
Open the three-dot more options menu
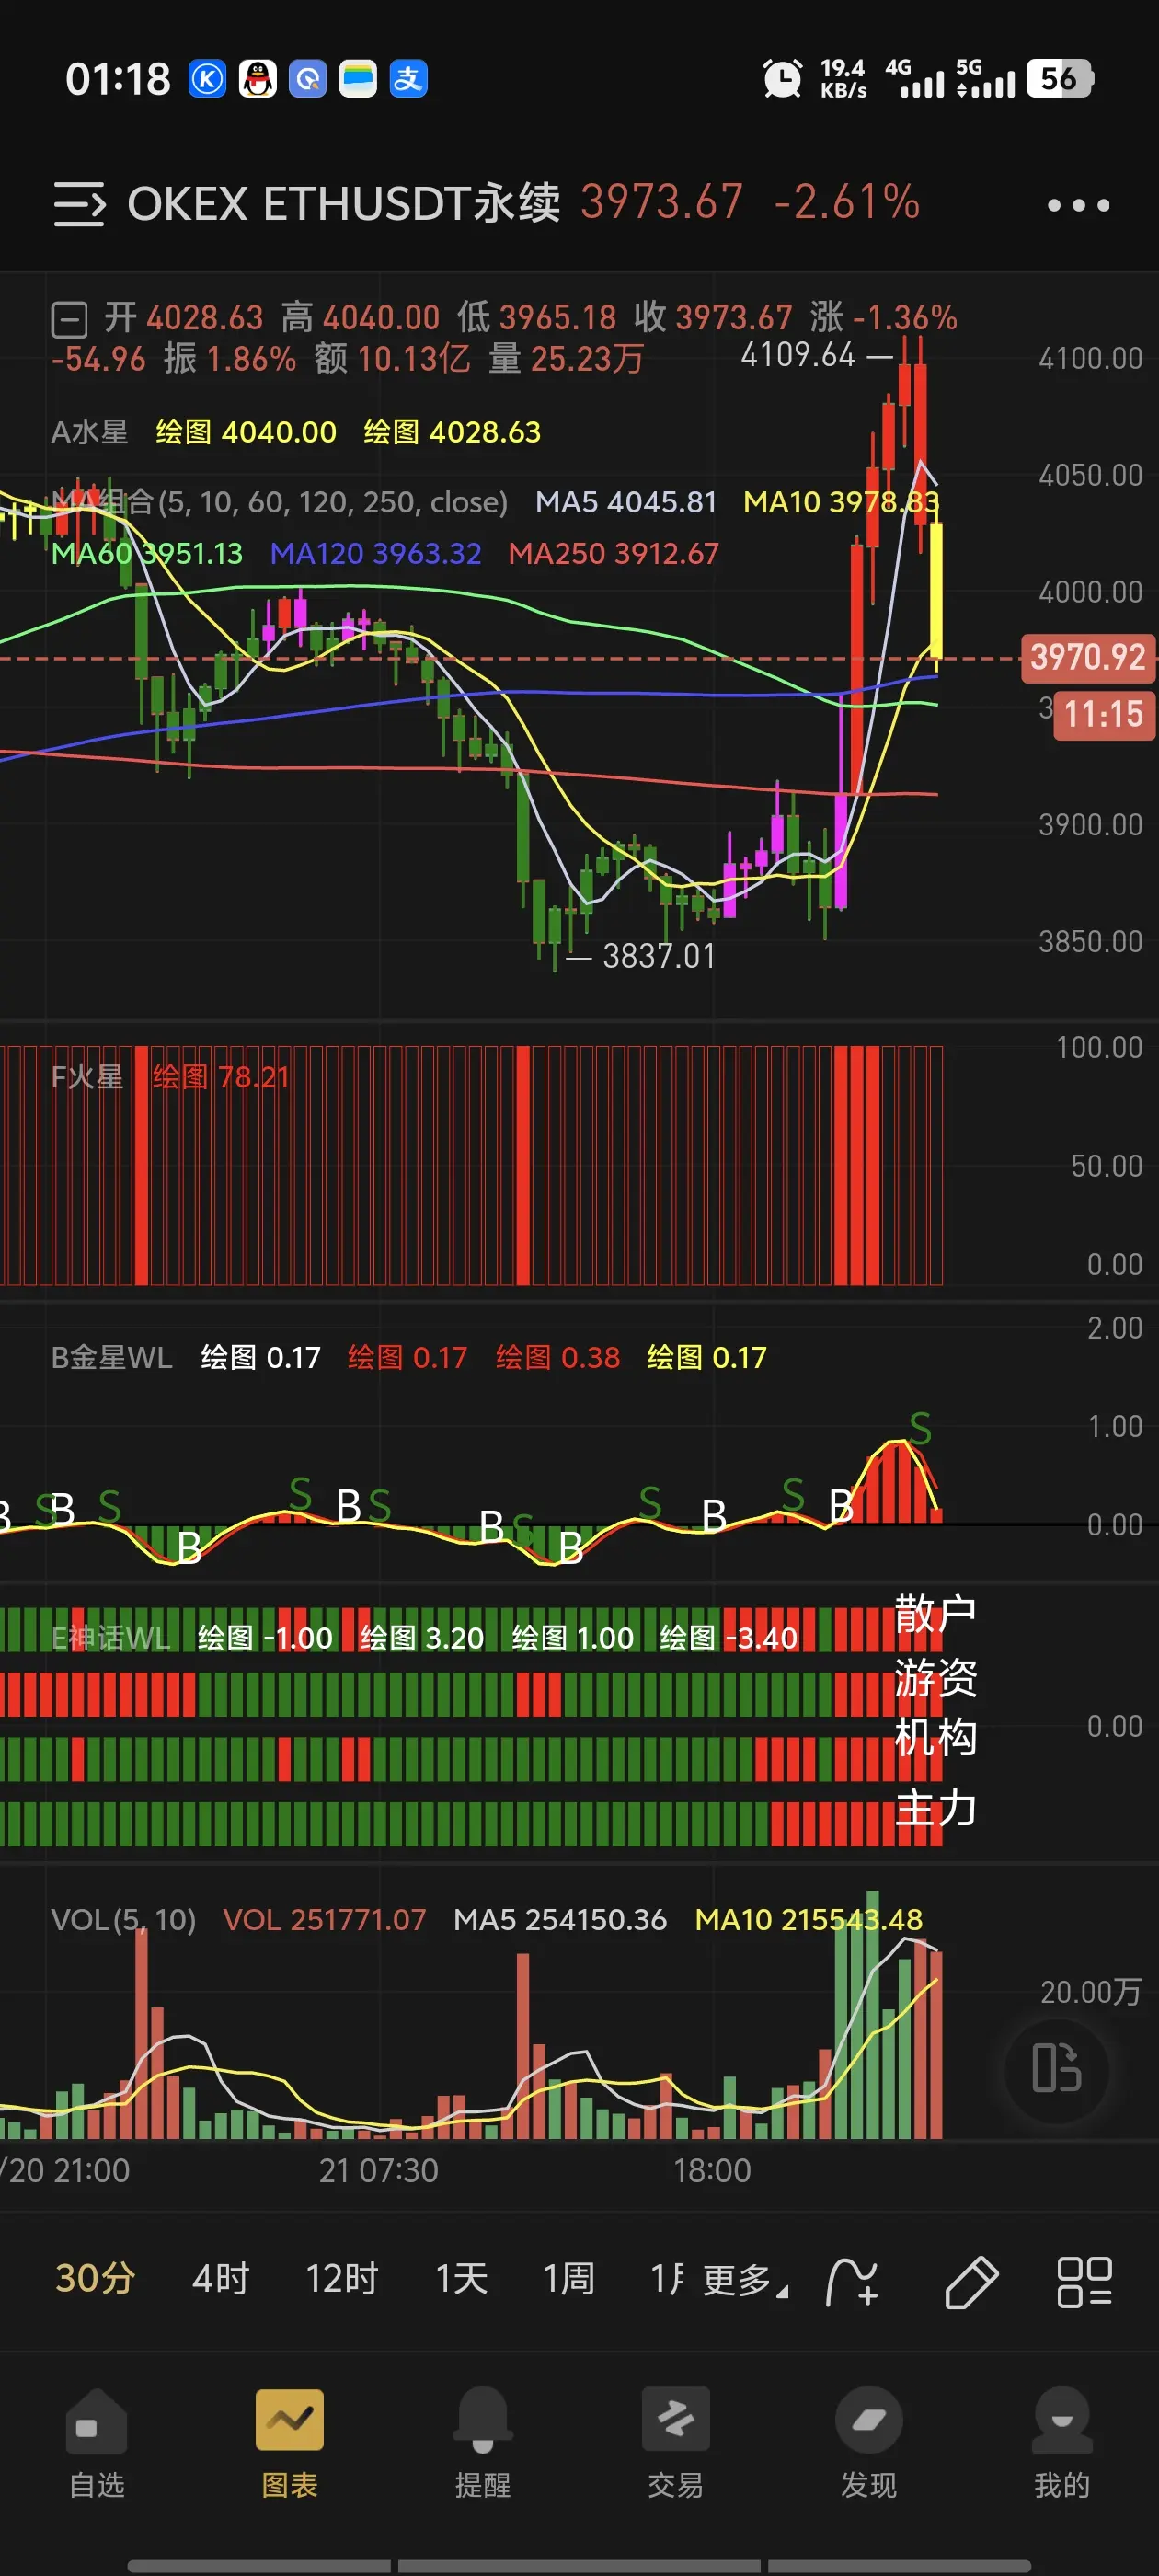pyautogui.click(x=1078, y=205)
